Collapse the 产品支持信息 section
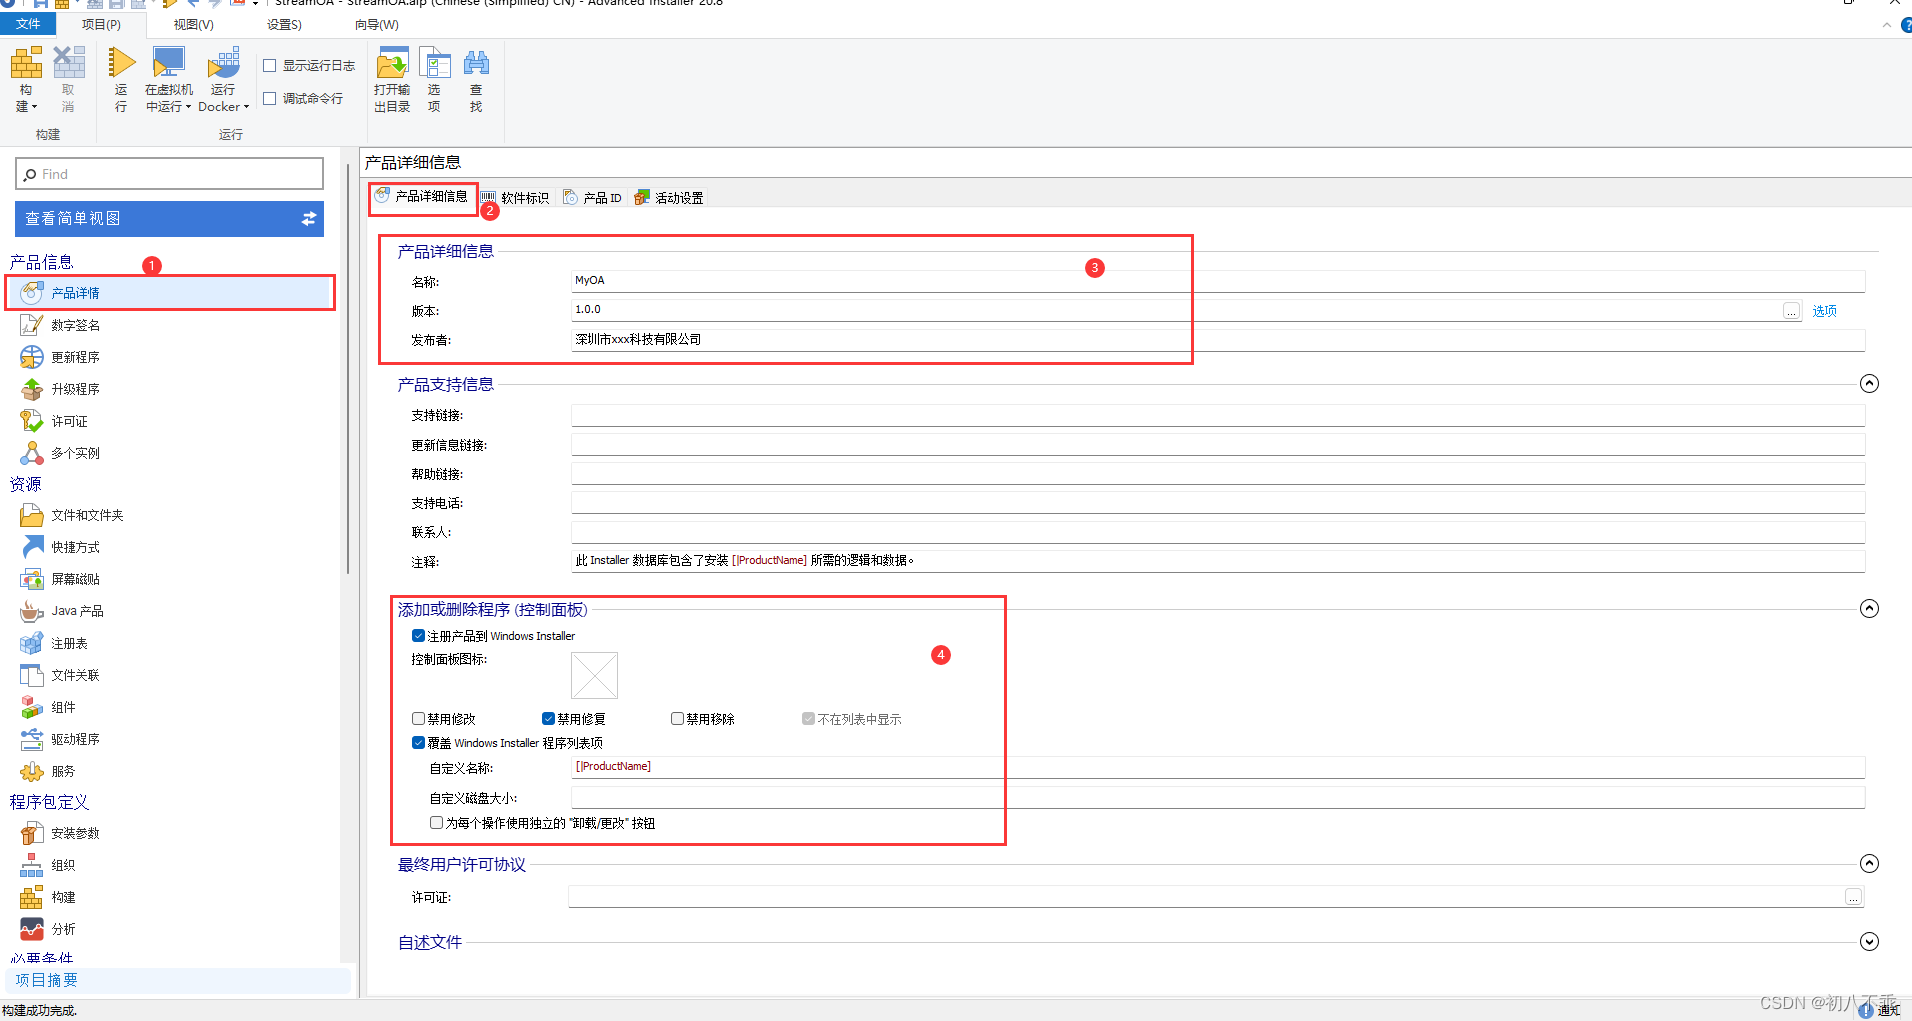Image resolution: width=1912 pixels, height=1021 pixels. click(x=1869, y=384)
